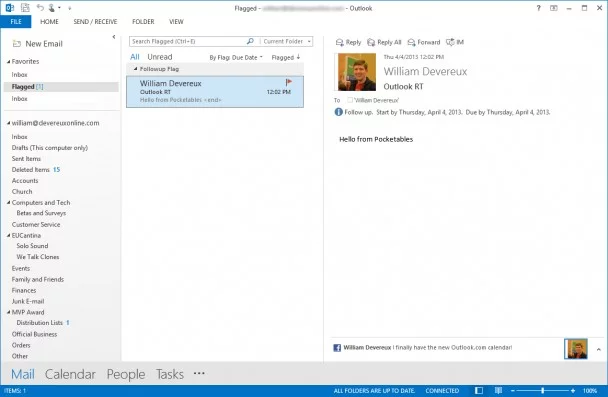The height and width of the screenshot is (397, 608).
Task: Click the Reply arrow icon
Action: click(x=340, y=42)
